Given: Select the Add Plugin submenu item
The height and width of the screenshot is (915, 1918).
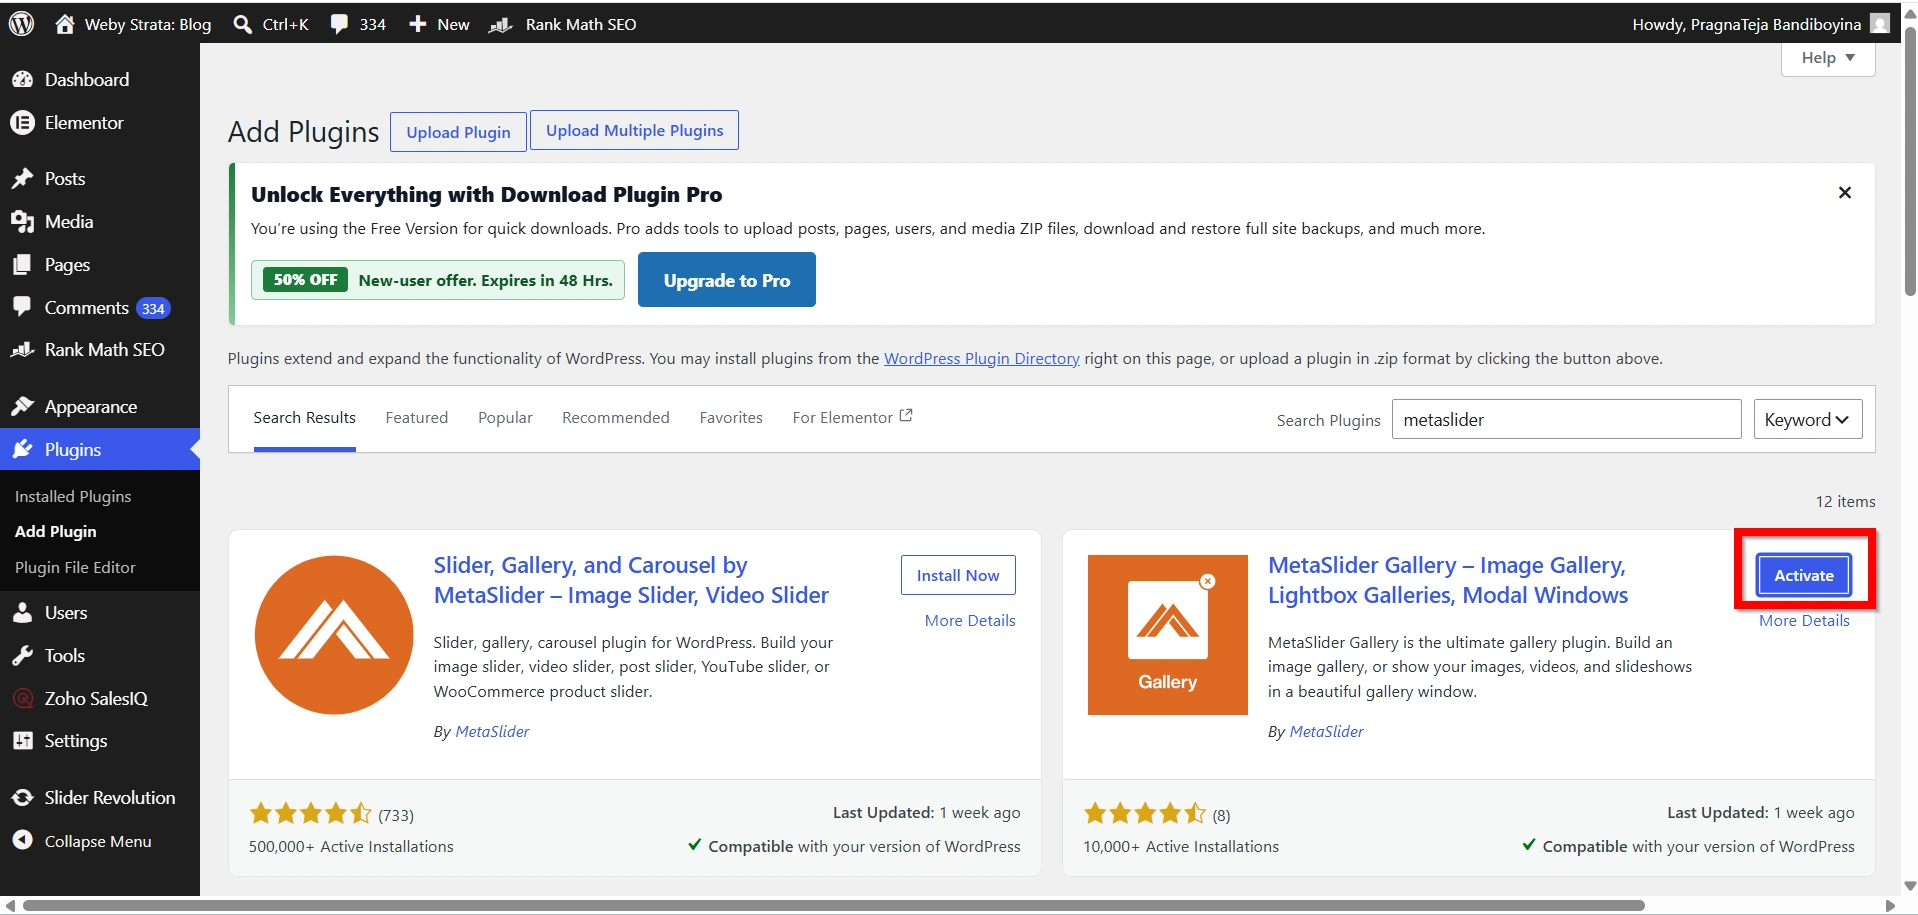Looking at the screenshot, I should pos(56,531).
